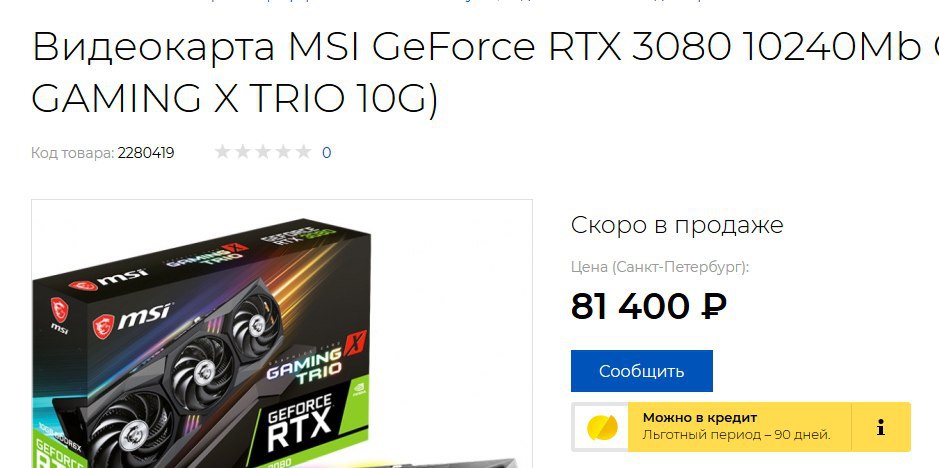
Task: Open the reviews count link 0
Action: pyautogui.click(x=326, y=153)
